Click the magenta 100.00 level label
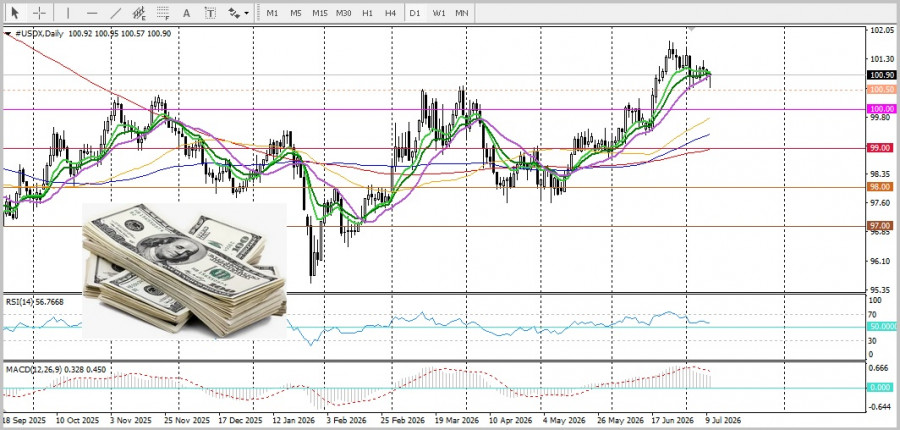Image resolution: width=900 pixels, height=430 pixels. 882,109
